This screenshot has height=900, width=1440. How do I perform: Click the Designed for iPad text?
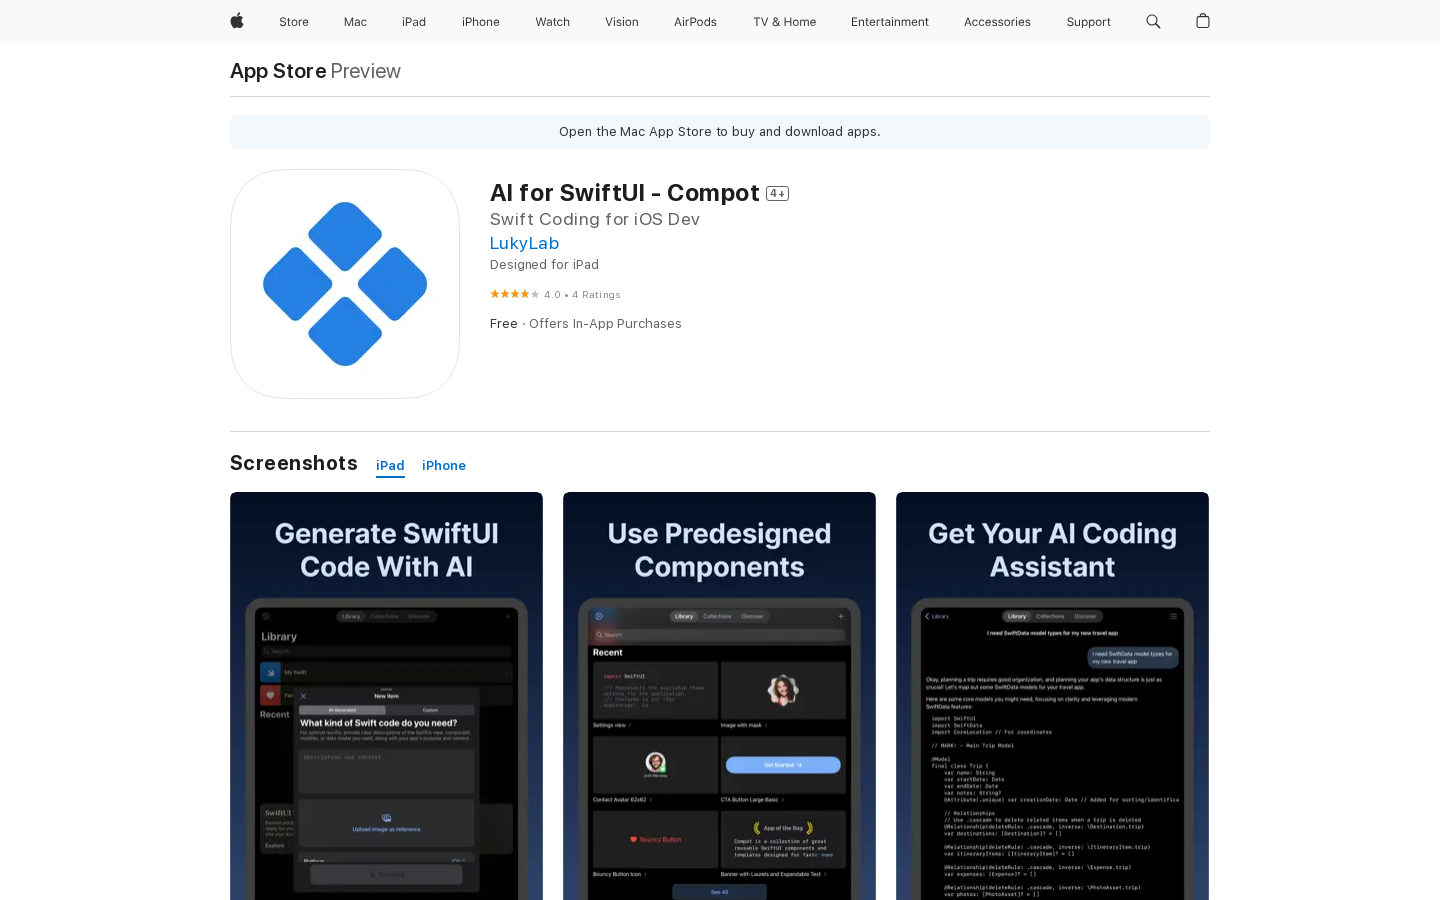pos(544,265)
